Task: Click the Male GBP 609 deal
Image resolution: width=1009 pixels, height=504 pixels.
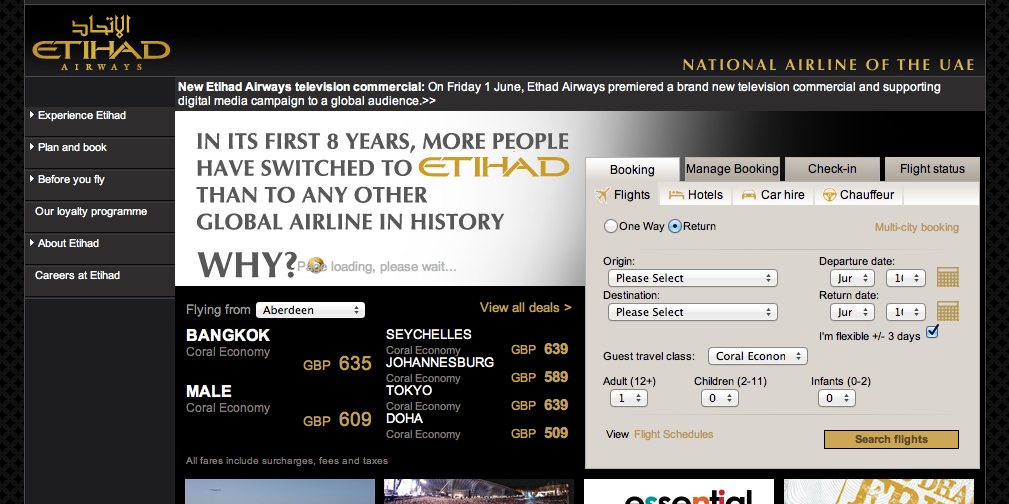Action: tap(279, 406)
